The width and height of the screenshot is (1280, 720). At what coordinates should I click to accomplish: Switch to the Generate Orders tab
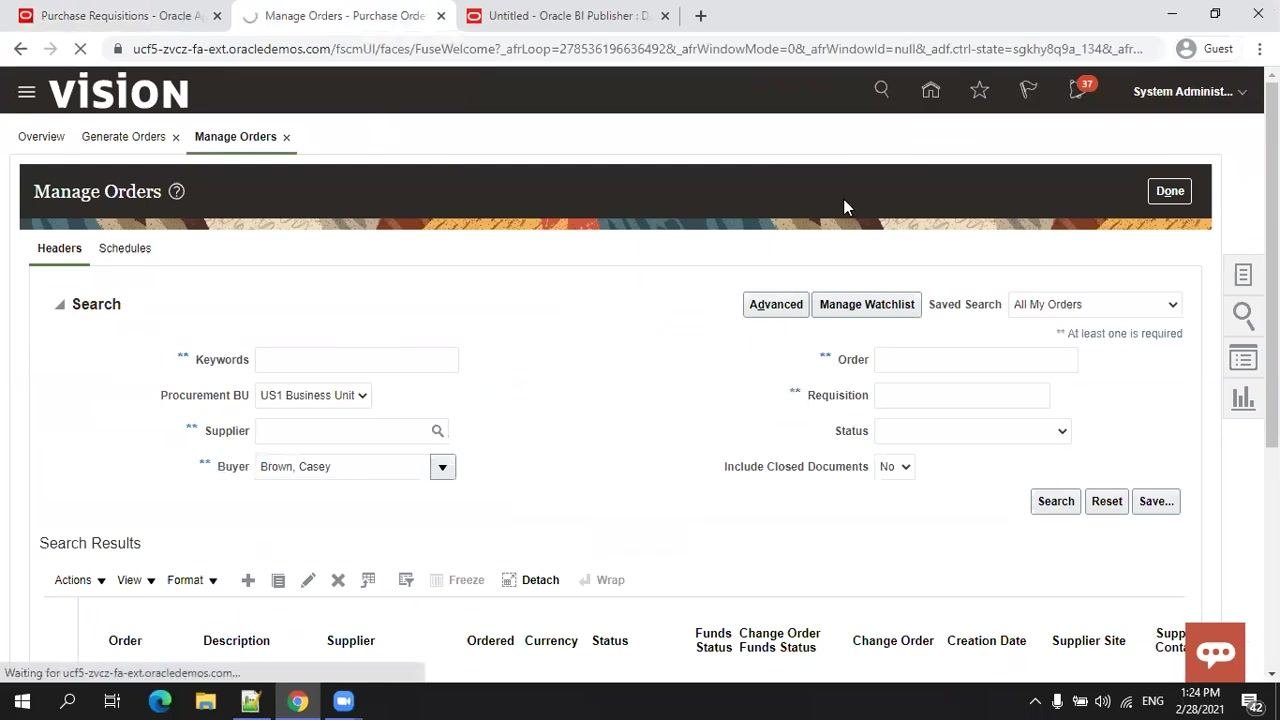(x=124, y=137)
